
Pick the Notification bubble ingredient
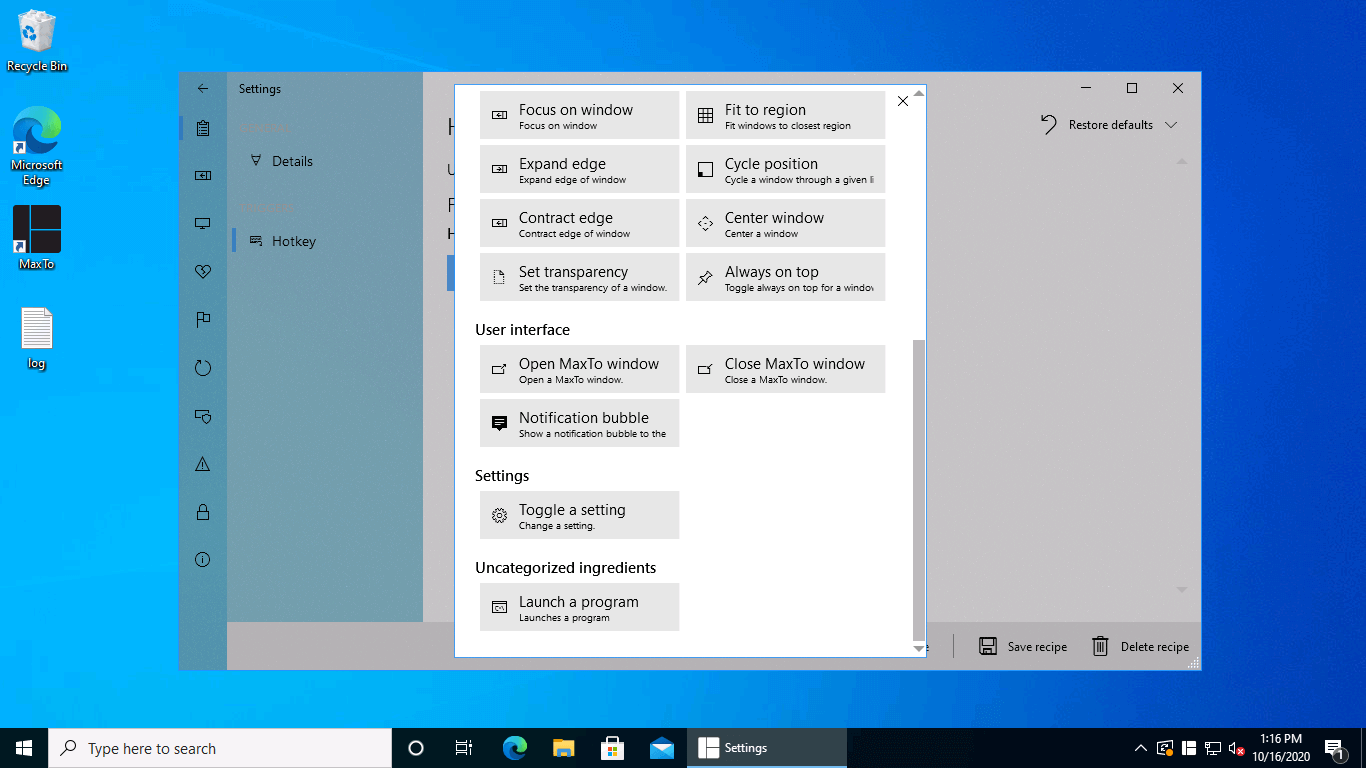click(x=579, y=424)
